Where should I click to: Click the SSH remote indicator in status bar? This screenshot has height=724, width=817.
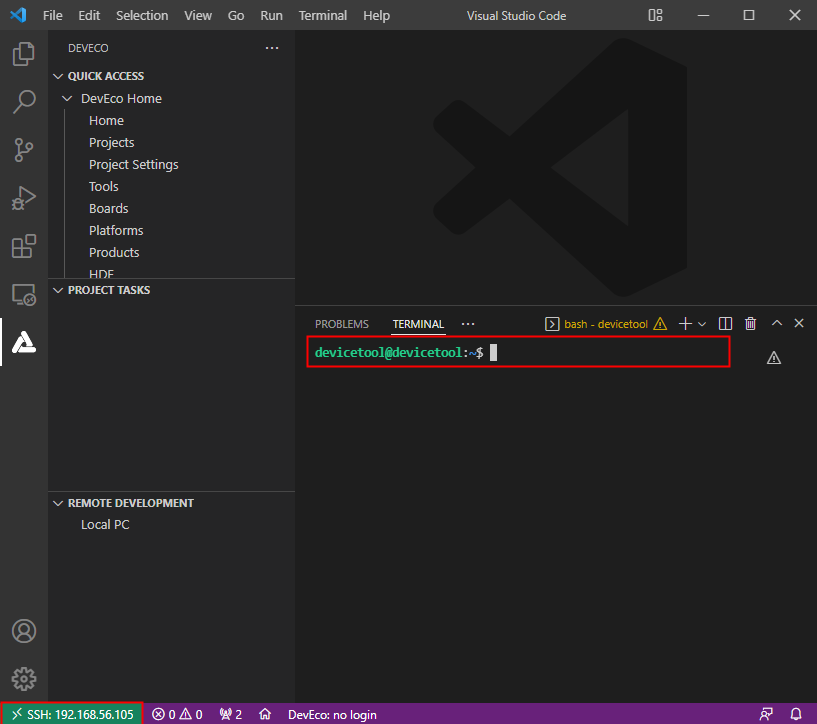pyautogui.click(x=72, y=714)
